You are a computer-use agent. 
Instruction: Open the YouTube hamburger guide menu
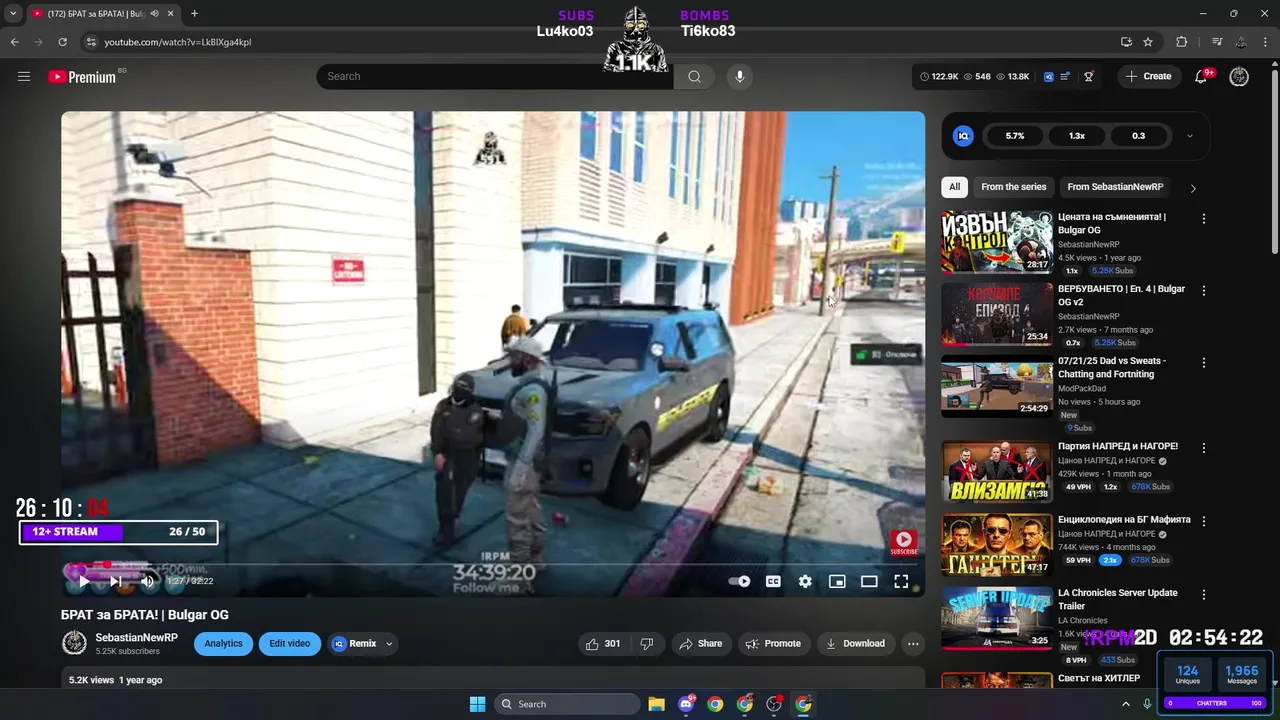pos(24,76)
